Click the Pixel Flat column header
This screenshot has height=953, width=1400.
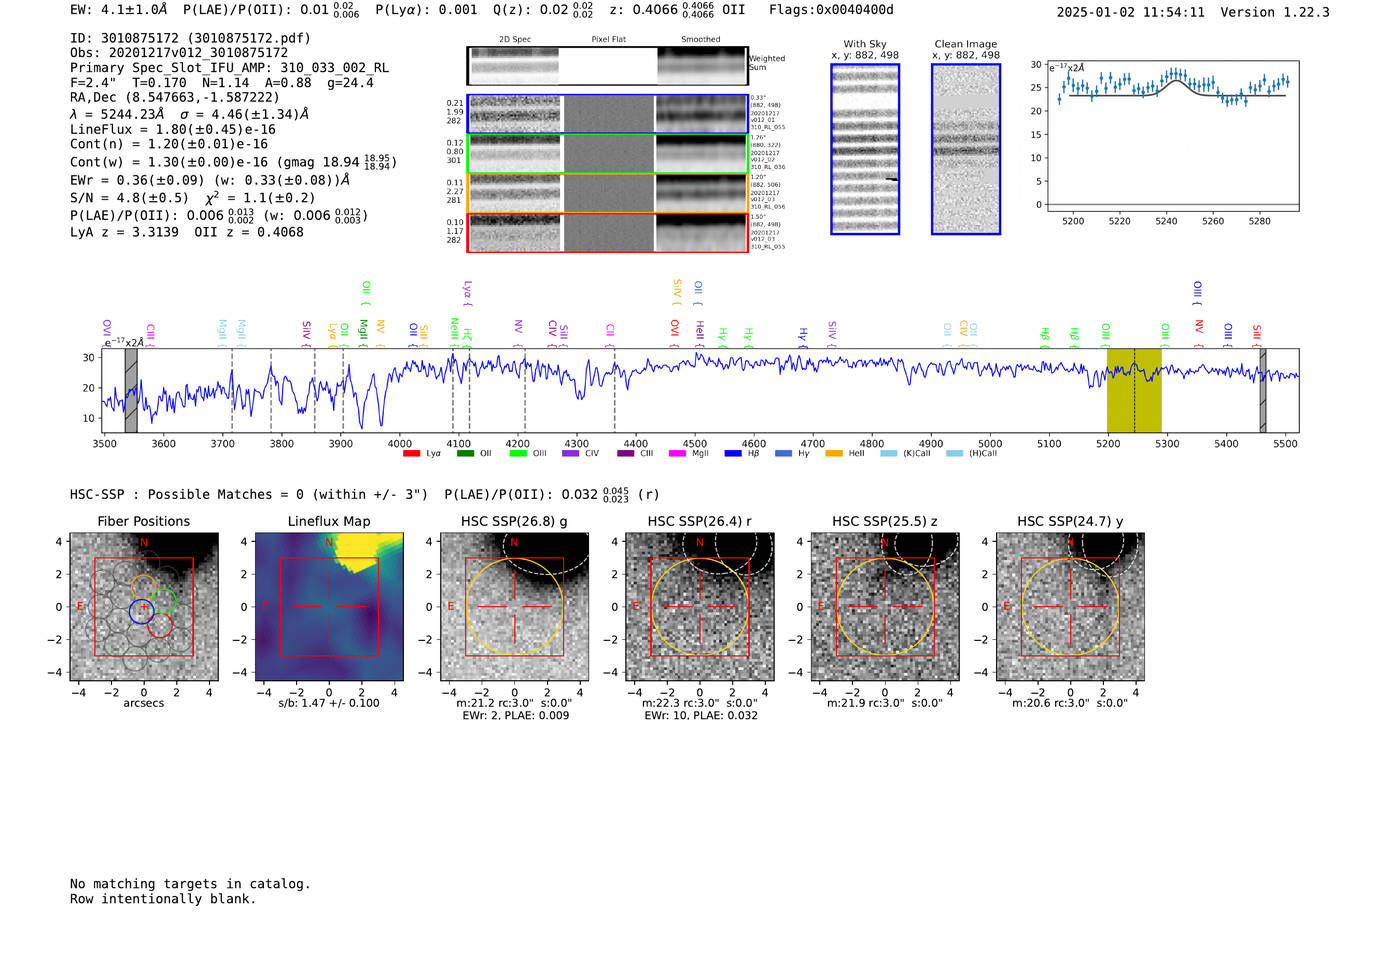pos(609,40)
